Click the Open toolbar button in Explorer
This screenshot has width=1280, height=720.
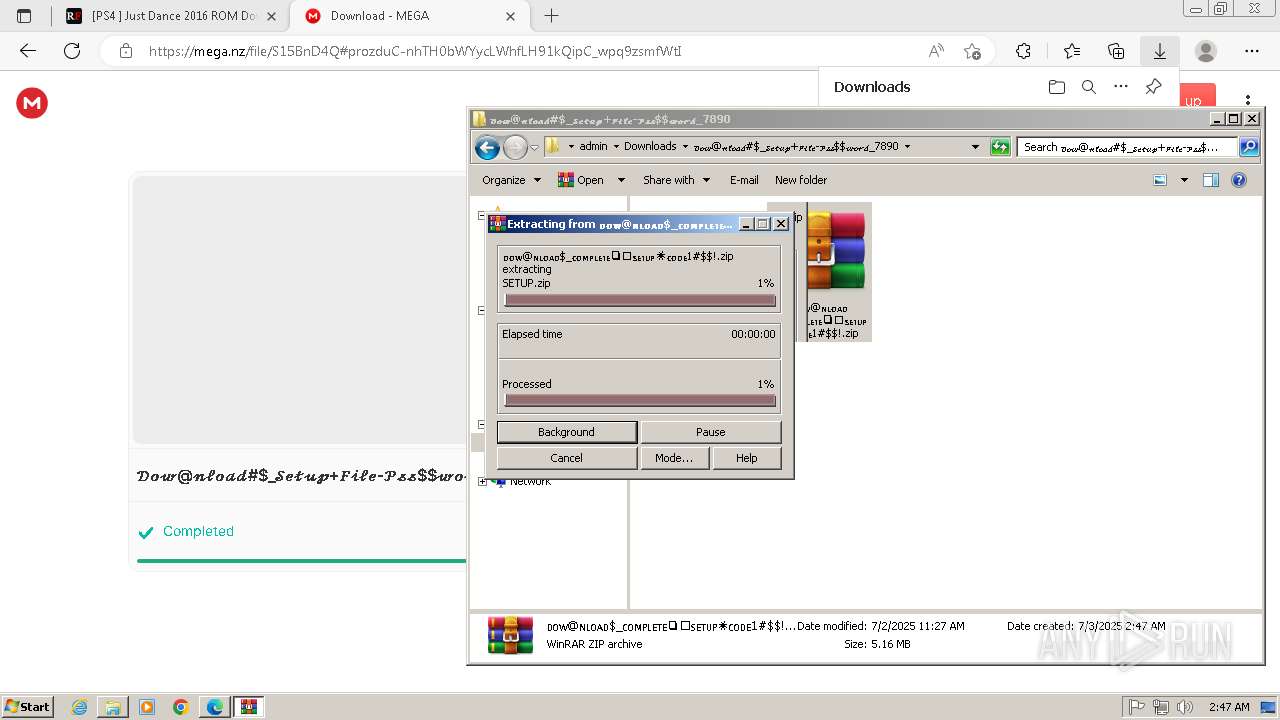coord(581,180)
